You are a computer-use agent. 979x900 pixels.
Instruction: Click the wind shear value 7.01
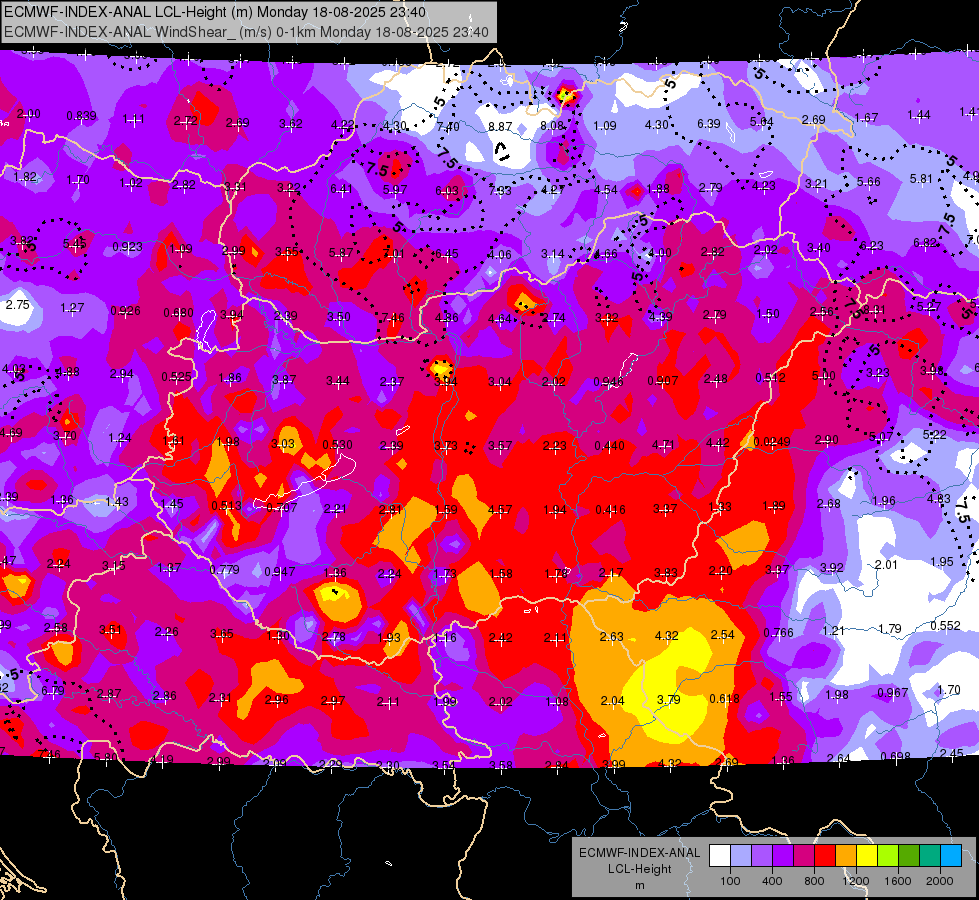[x=393, y=254]
